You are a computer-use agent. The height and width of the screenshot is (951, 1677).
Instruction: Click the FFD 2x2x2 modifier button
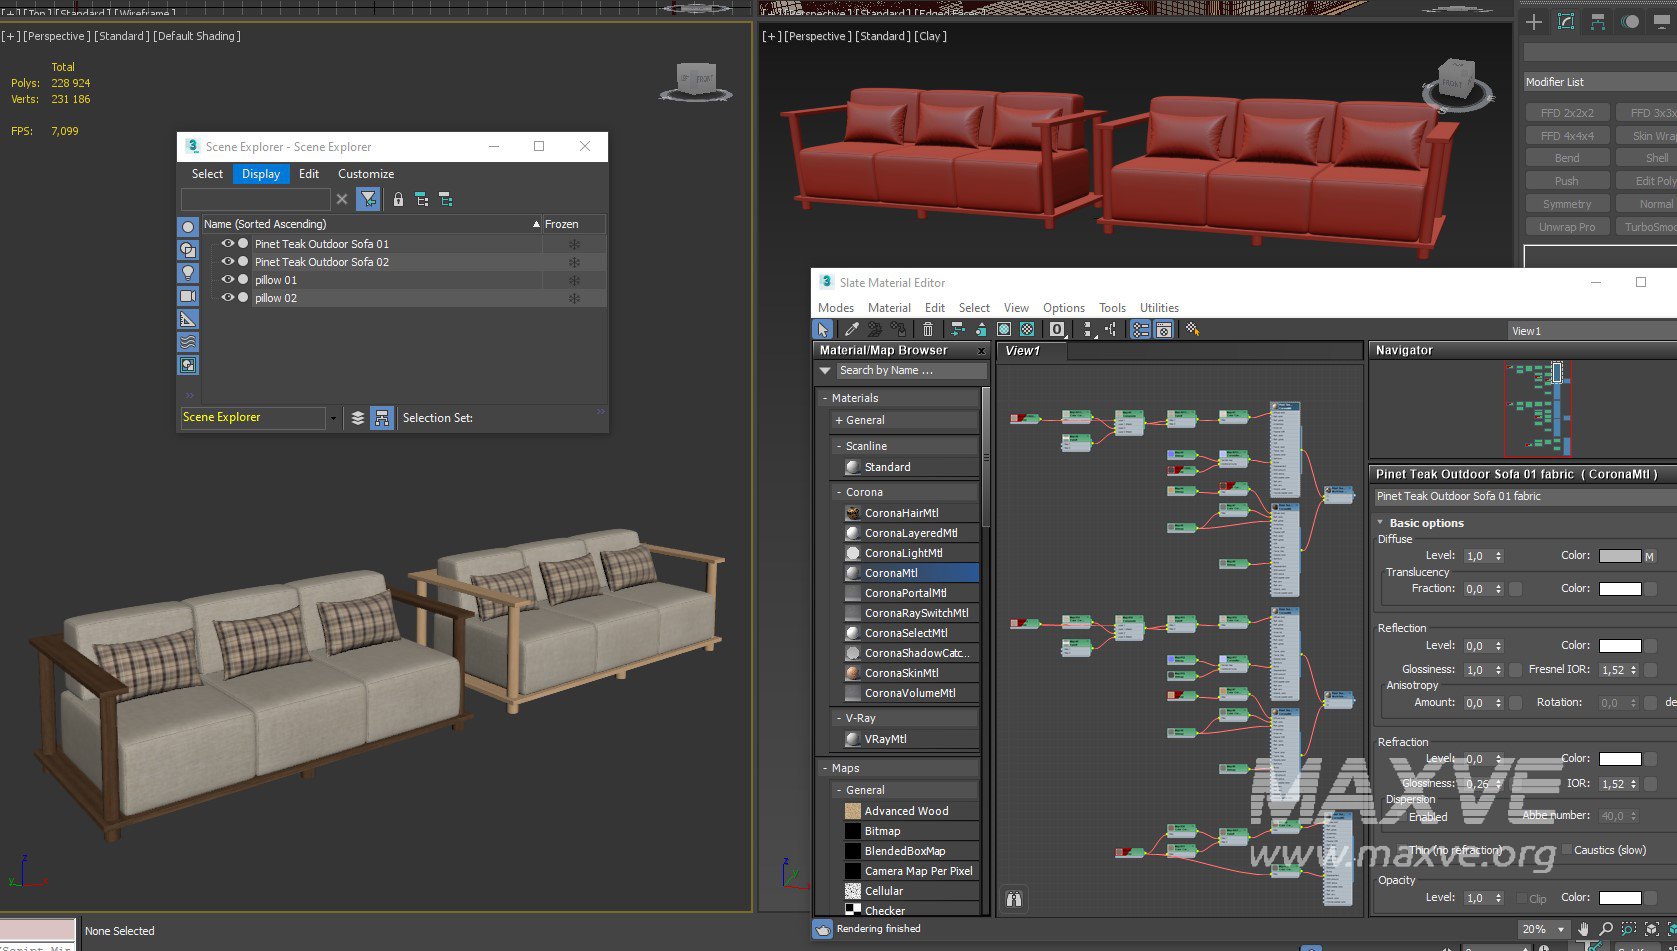1567,113
